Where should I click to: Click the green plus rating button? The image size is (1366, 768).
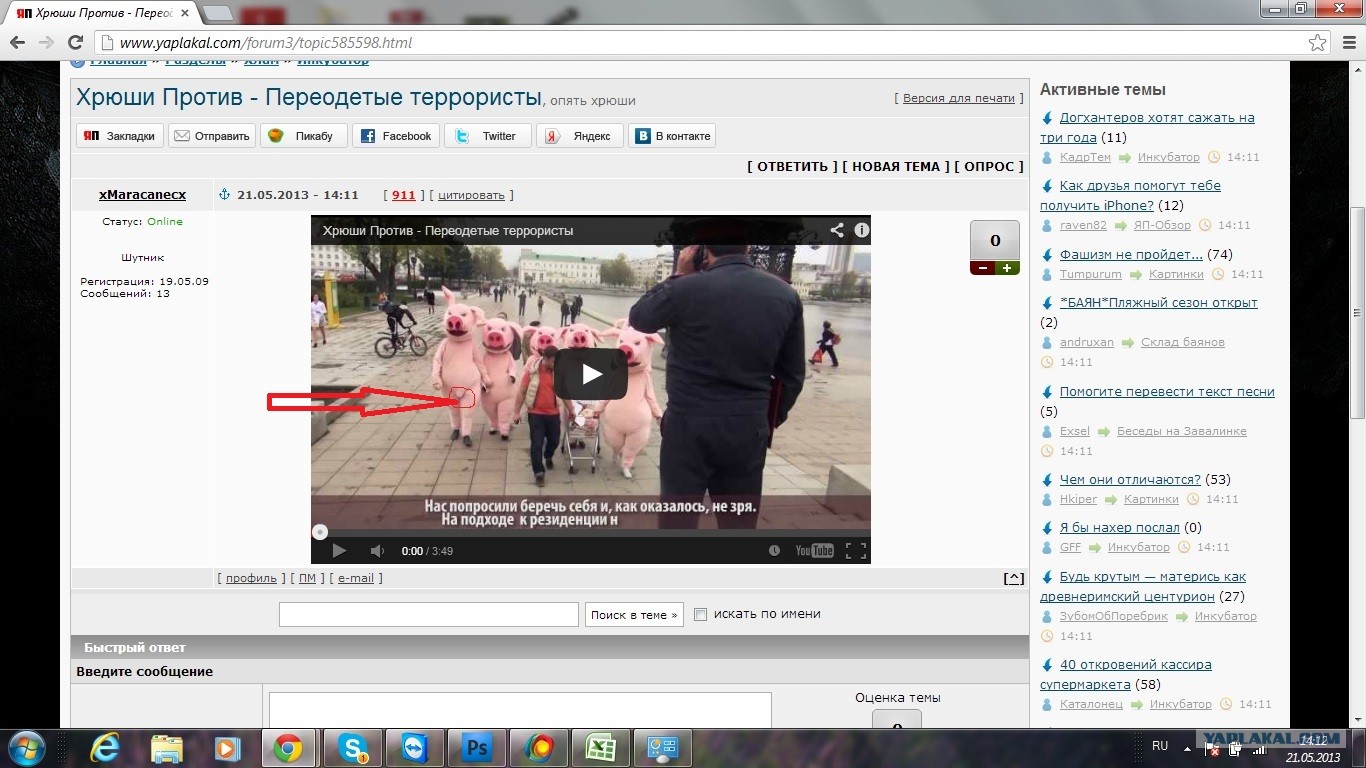point(1007,268)
